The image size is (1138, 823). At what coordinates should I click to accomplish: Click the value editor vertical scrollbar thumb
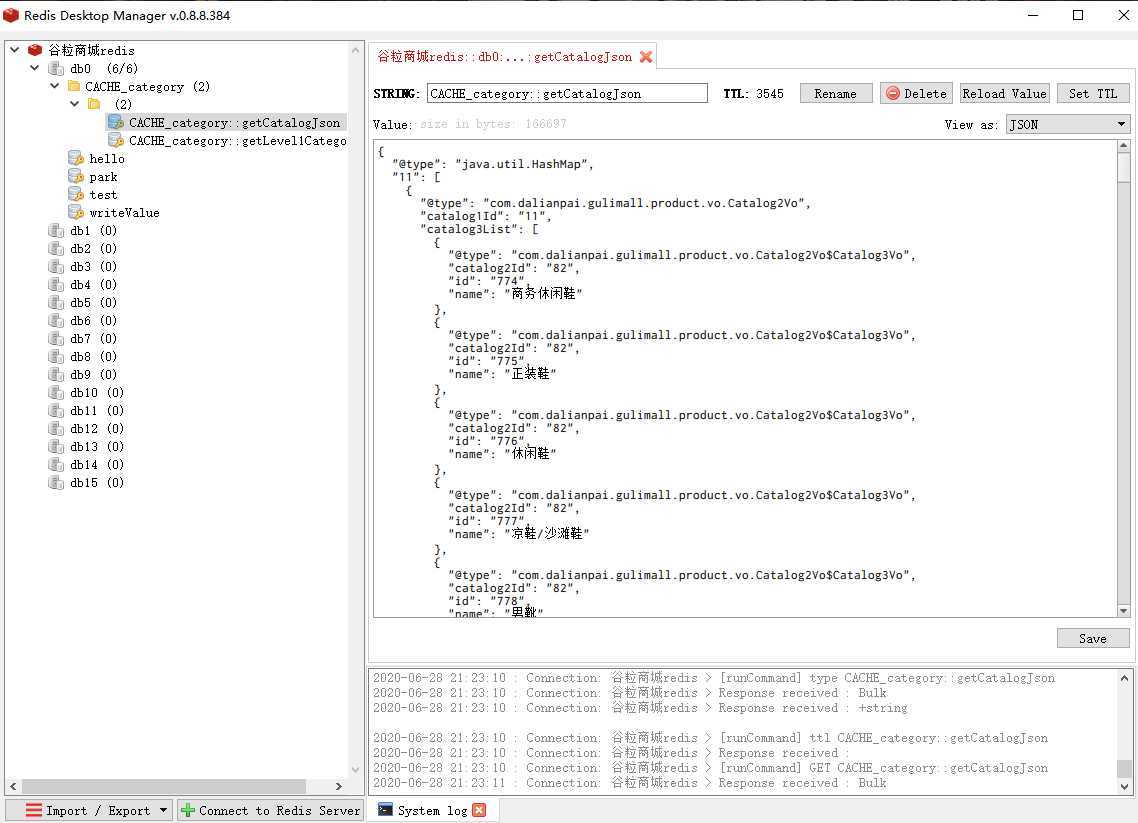[1123, 168]
